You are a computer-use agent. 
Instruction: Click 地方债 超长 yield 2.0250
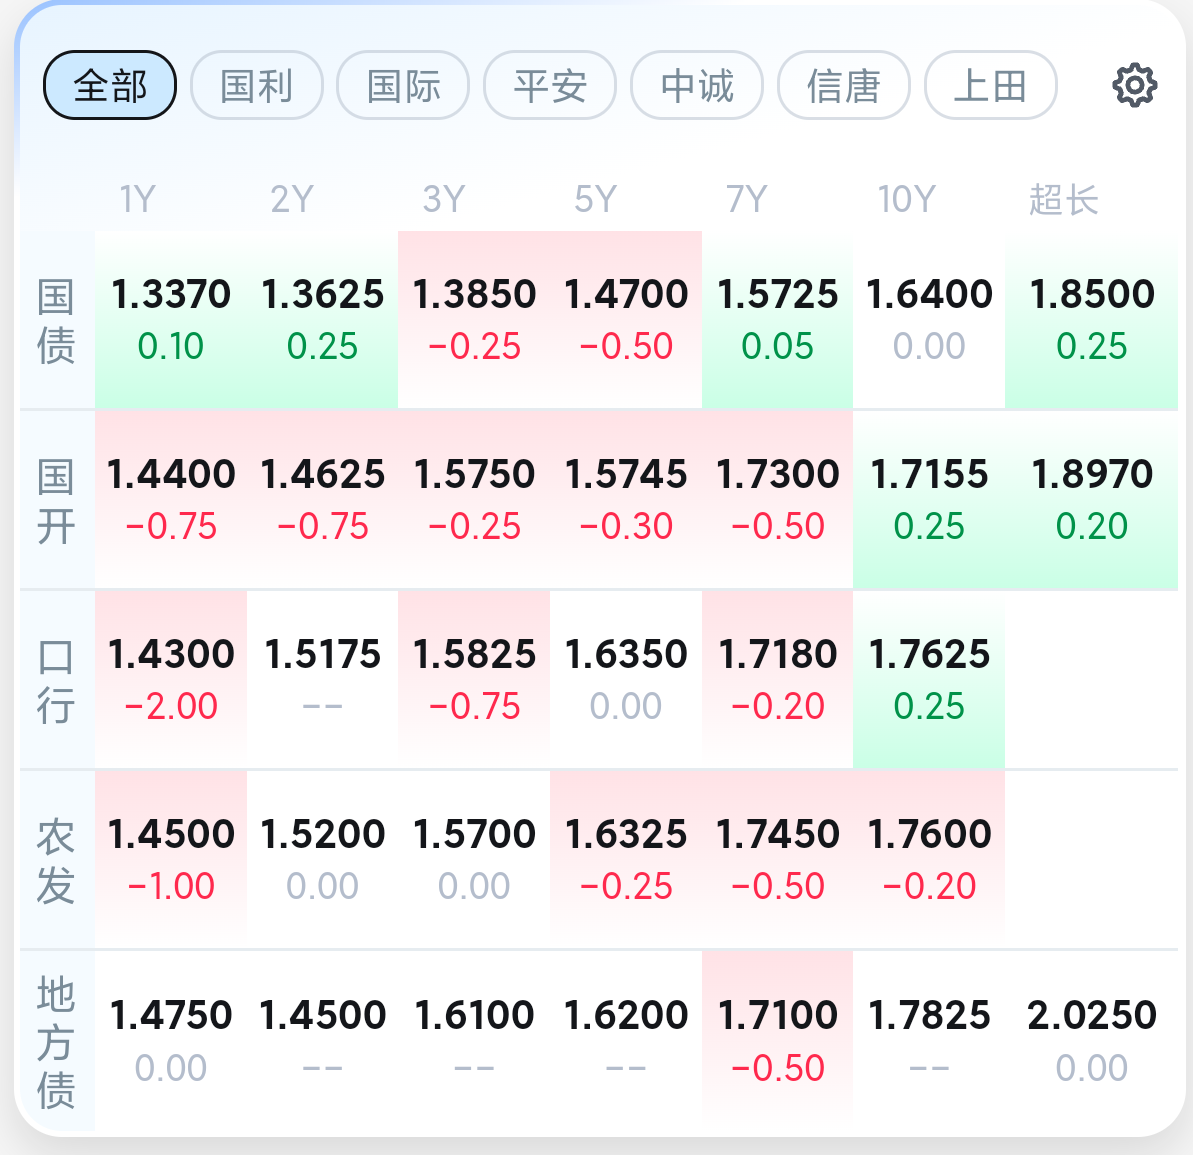pos(1091,1040)
